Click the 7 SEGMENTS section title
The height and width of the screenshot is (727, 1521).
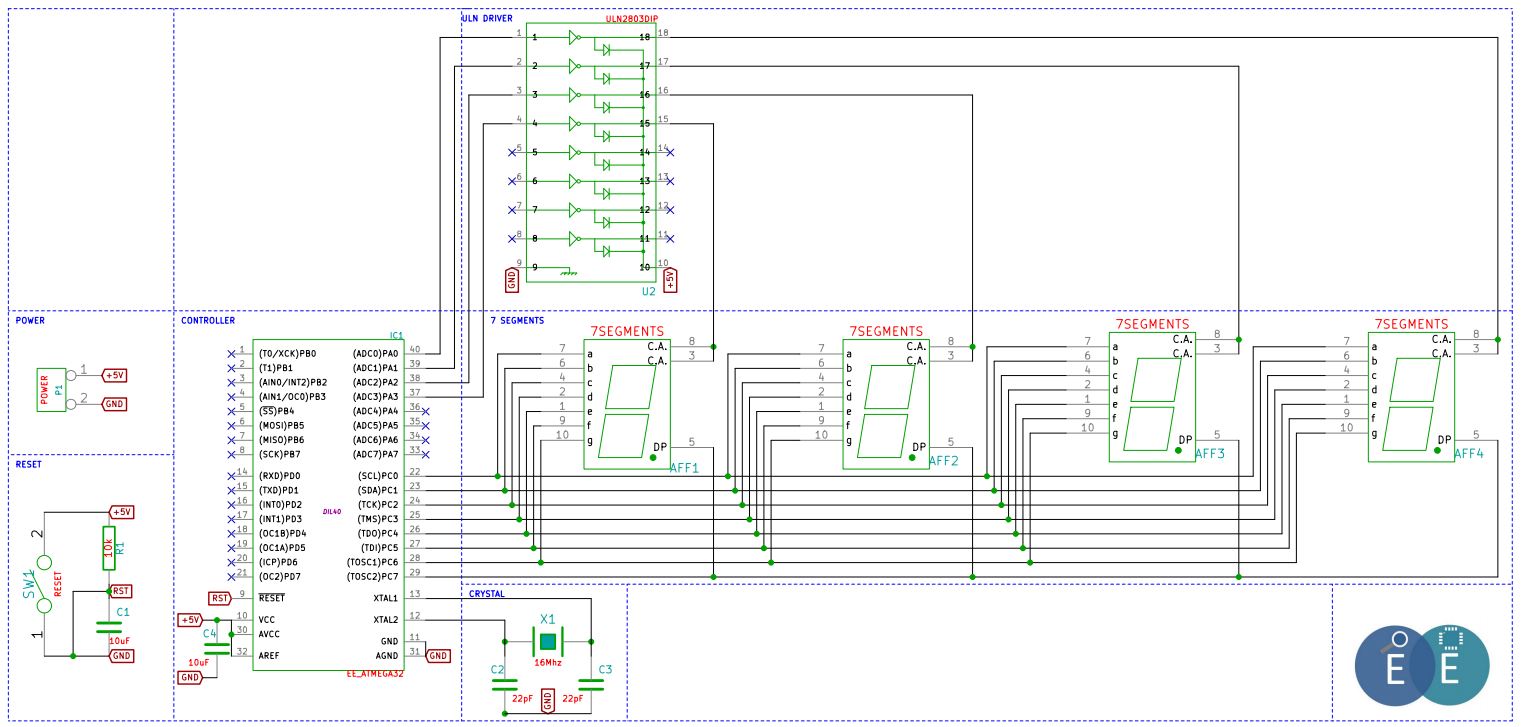tap(517, 321)
